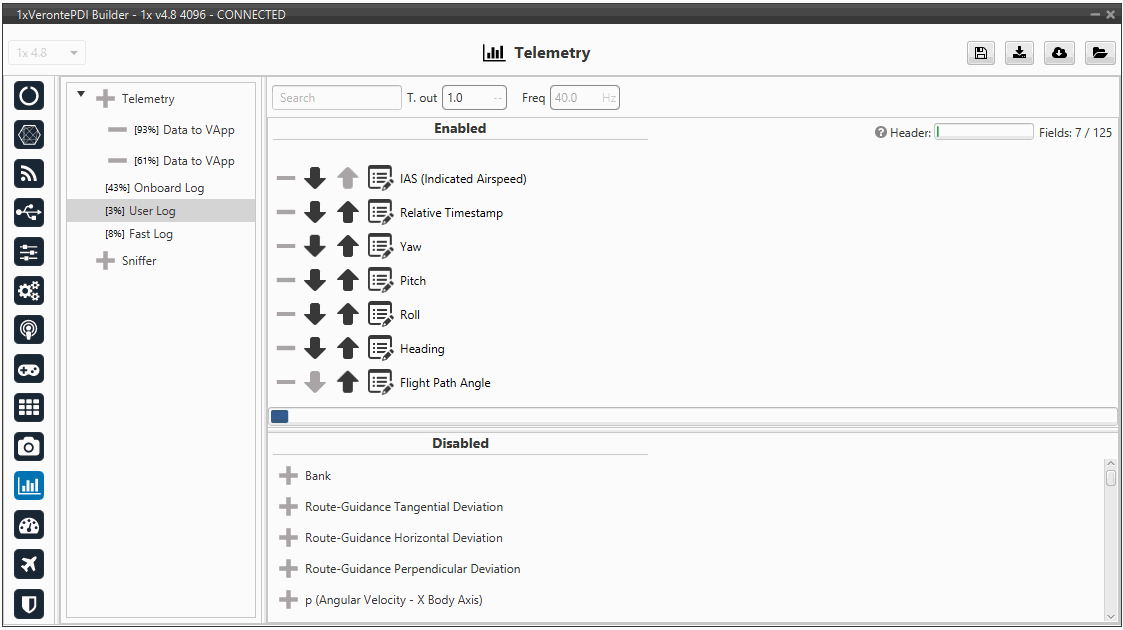Click the Disabled list vertical scrollbar
Image resolution: width=1123 pixels, height=630 pixels.
coord(1110,540)
